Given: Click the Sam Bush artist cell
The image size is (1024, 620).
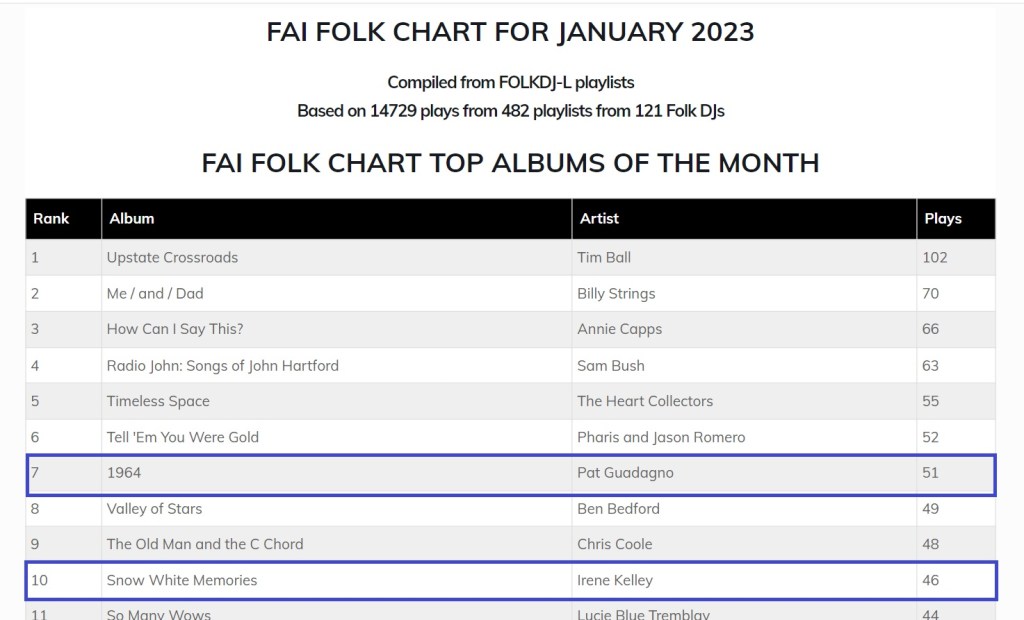Looking at the screenshot, I should pos(611,365).
